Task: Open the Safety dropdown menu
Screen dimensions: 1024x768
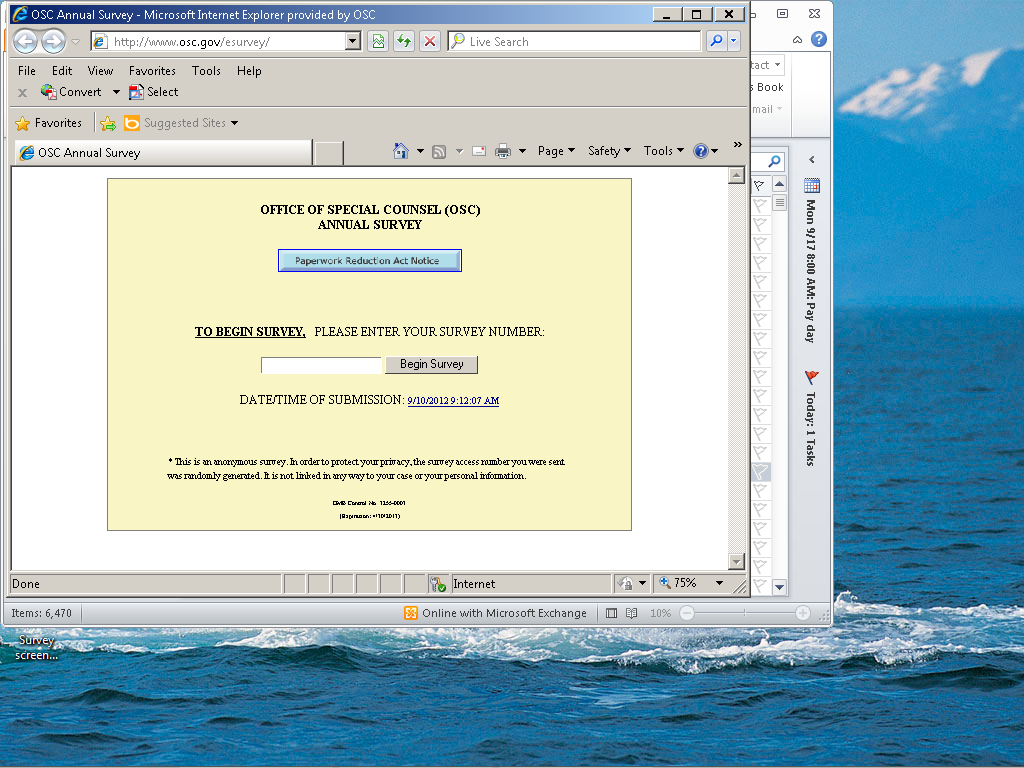Action: point(609,151)
